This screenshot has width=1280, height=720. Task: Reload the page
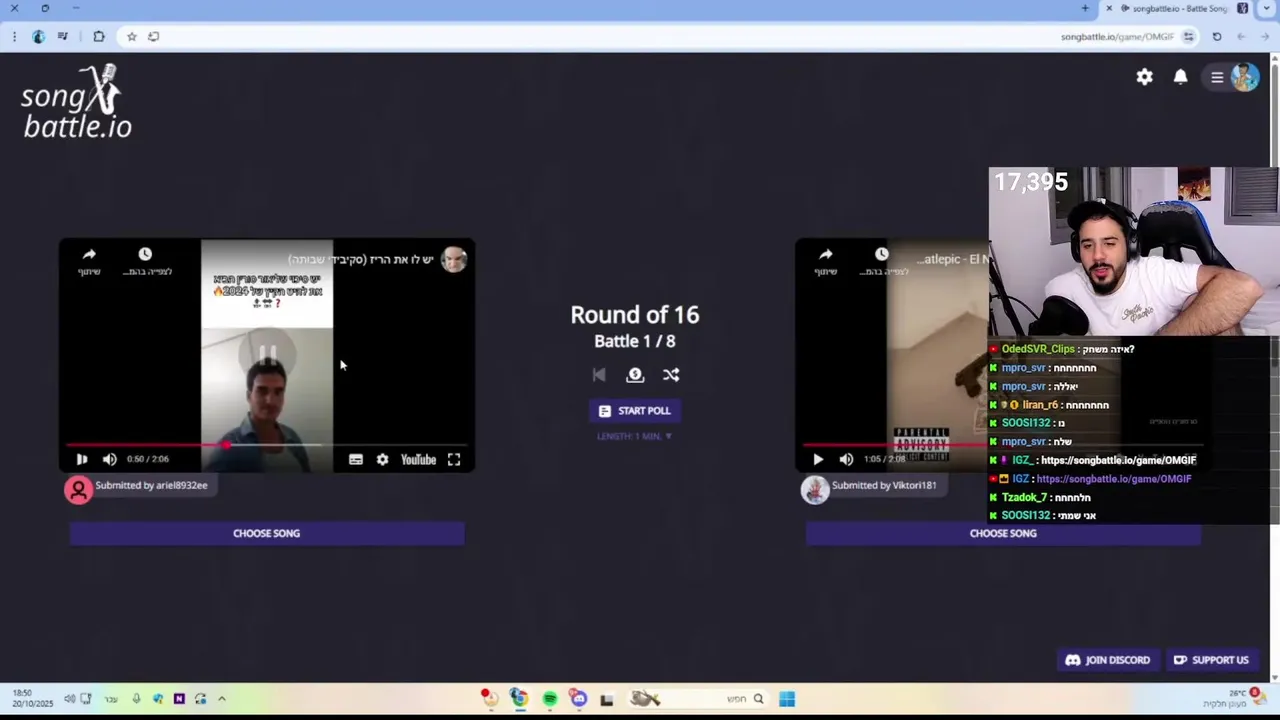[1217, 37]
